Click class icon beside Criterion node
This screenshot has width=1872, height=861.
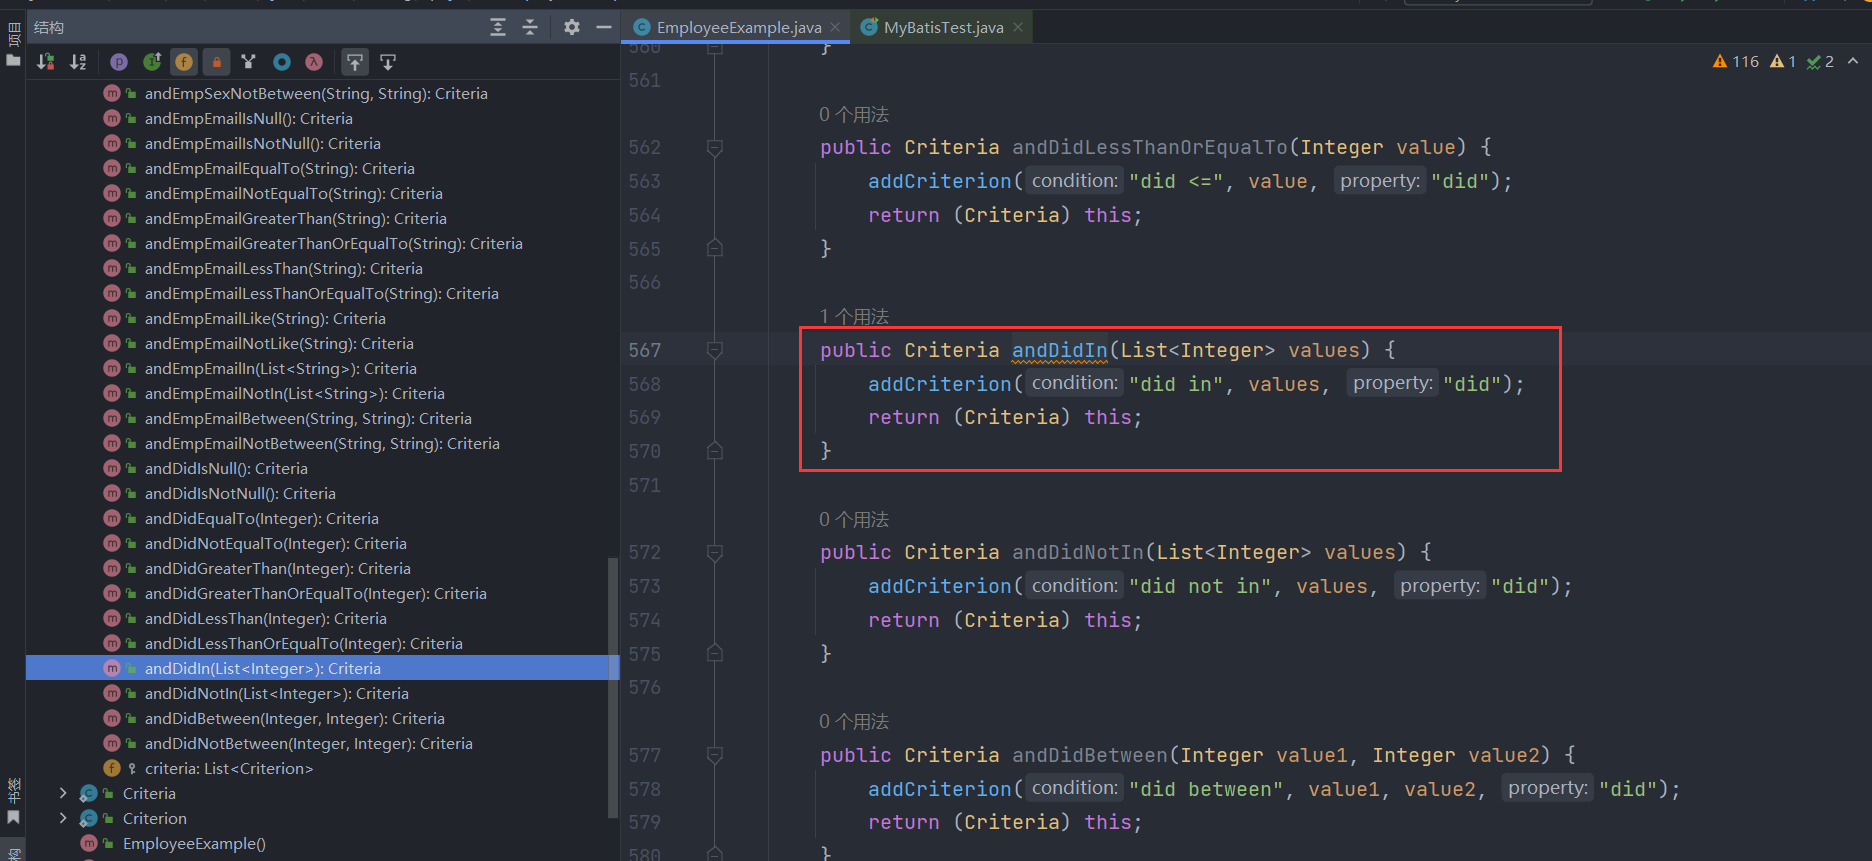89,818
